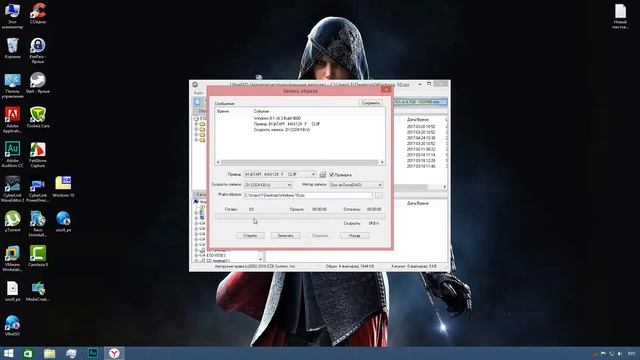
Task: Click the scroll-down arrow of the UltraISO local tree
Action: [x=260, y=259]
